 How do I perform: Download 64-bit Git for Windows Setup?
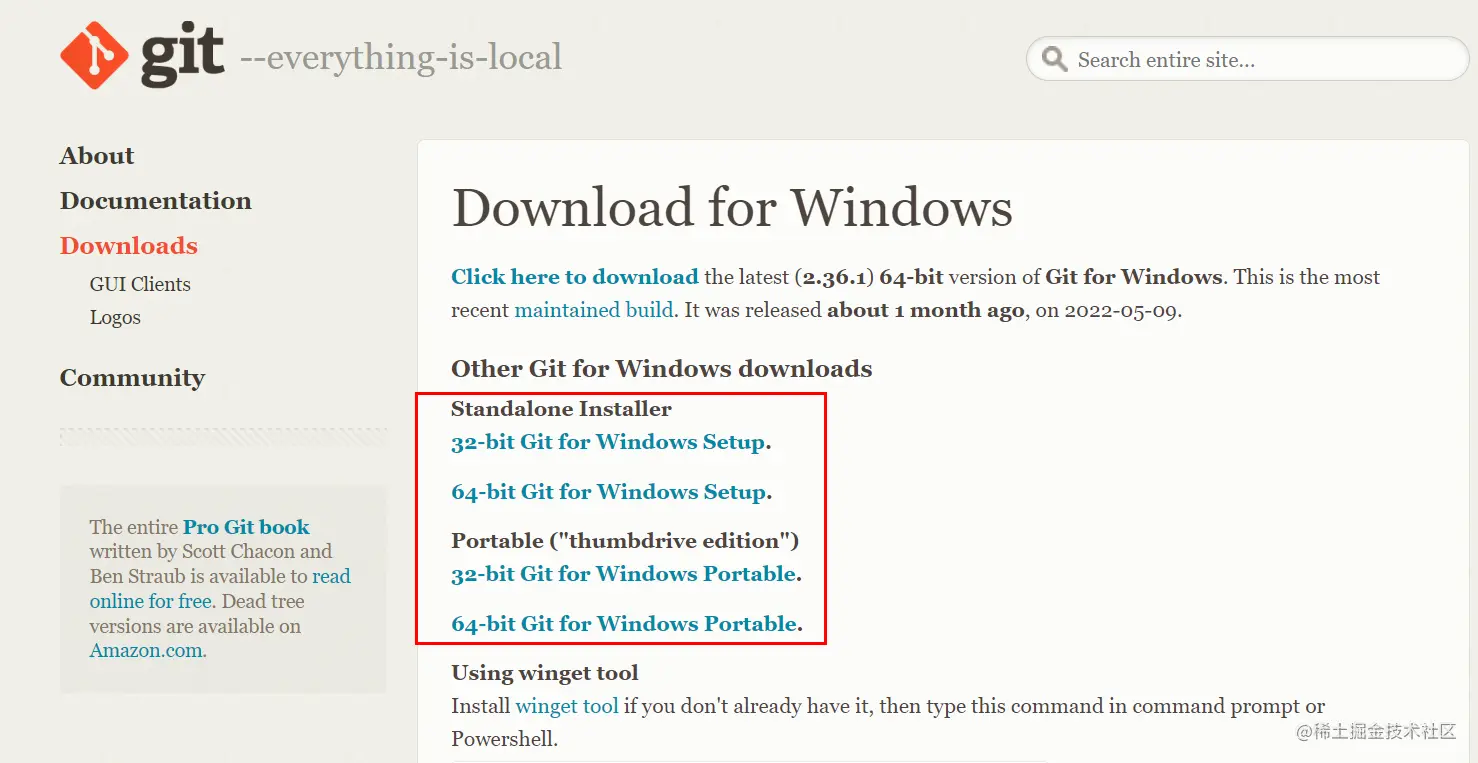click(x=608, y=492)
